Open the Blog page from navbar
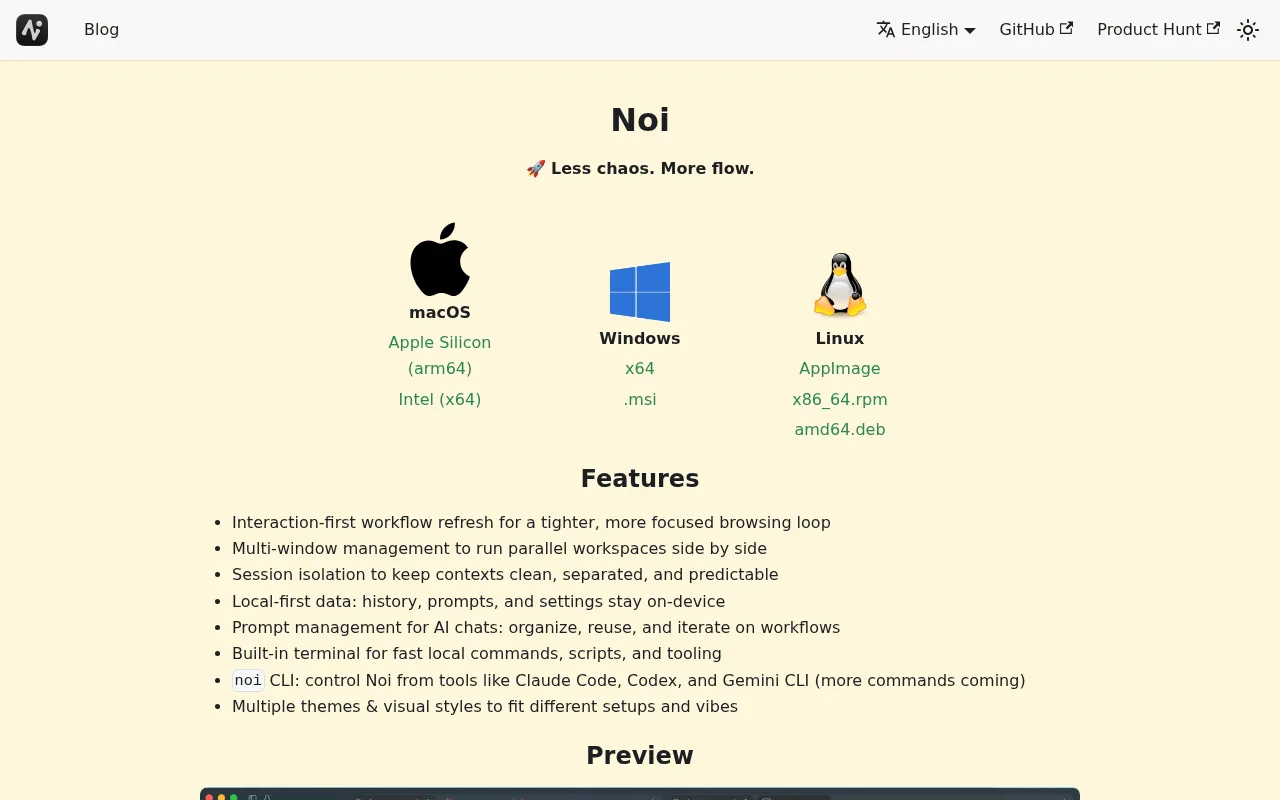The height and width of the screenshot is (800, 1280). [x=102, y=30]
